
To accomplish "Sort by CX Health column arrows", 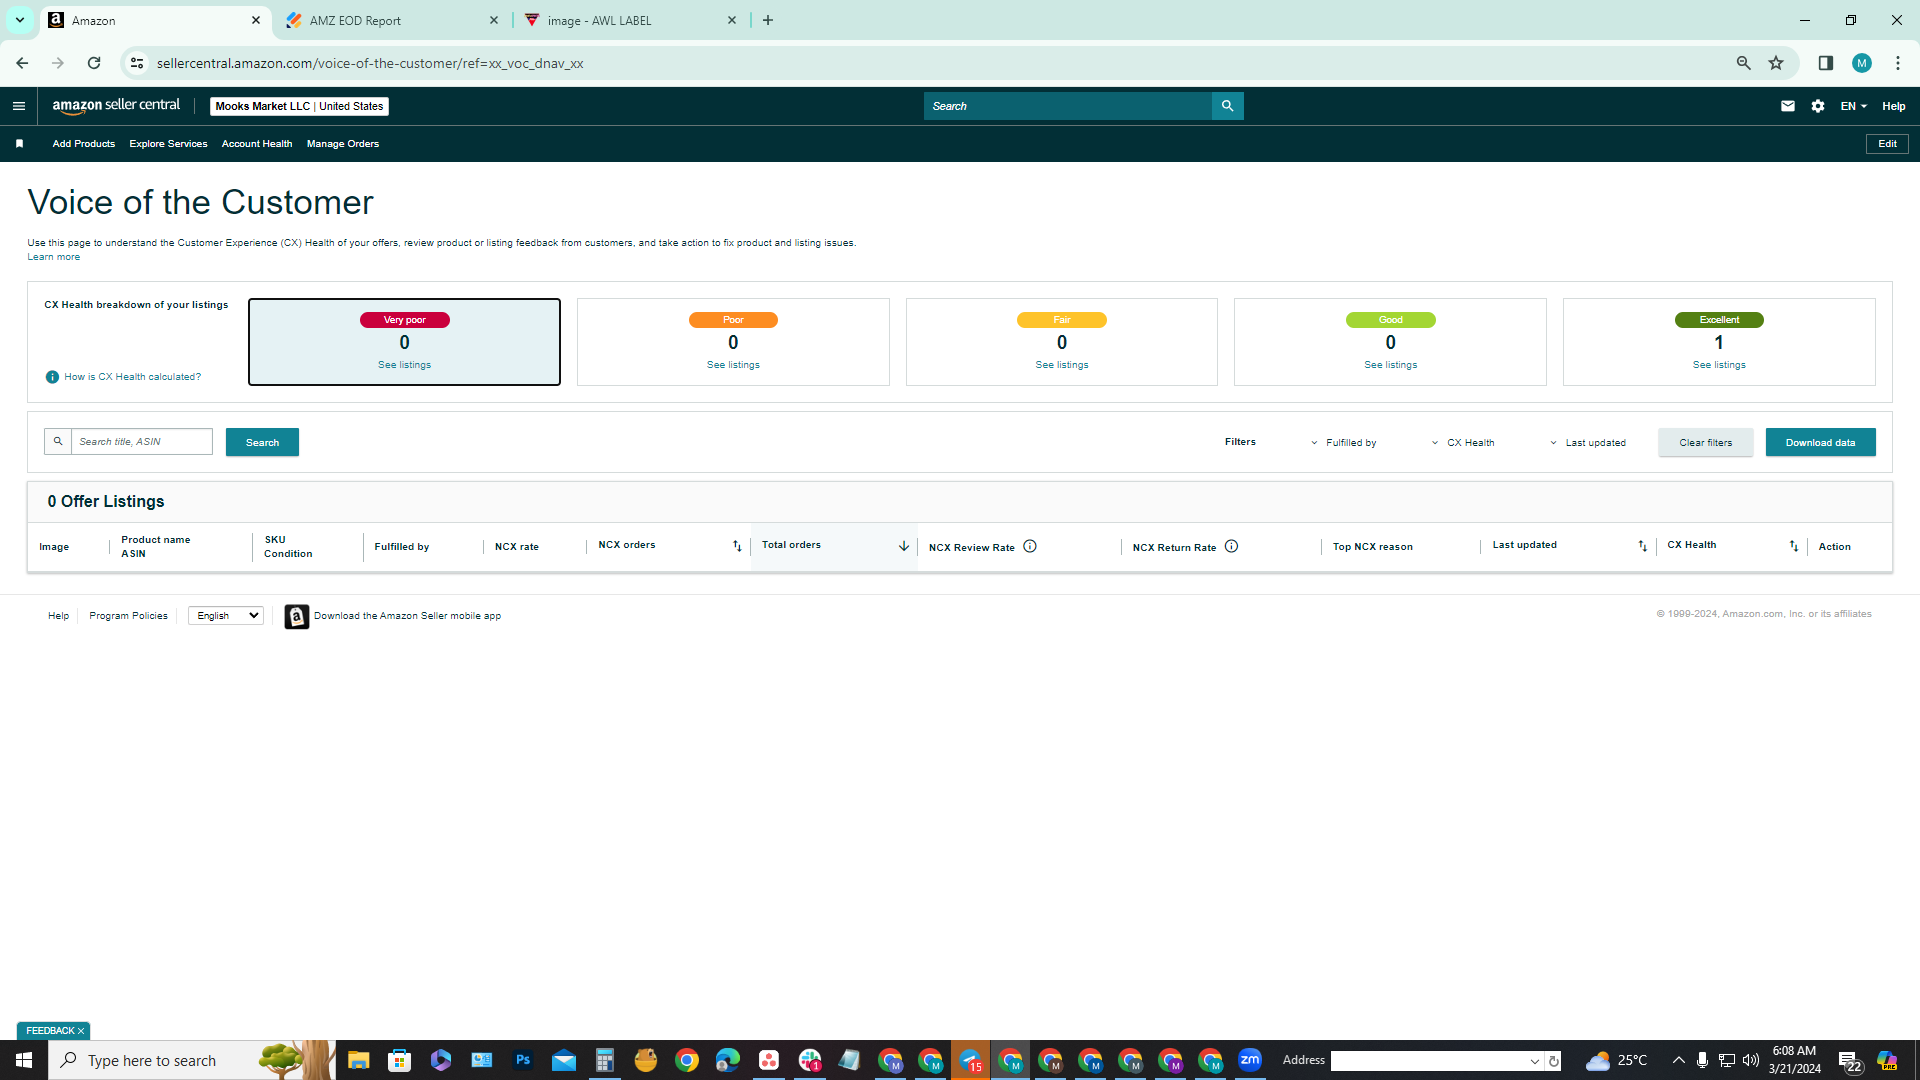I will tap(1794, 546).
